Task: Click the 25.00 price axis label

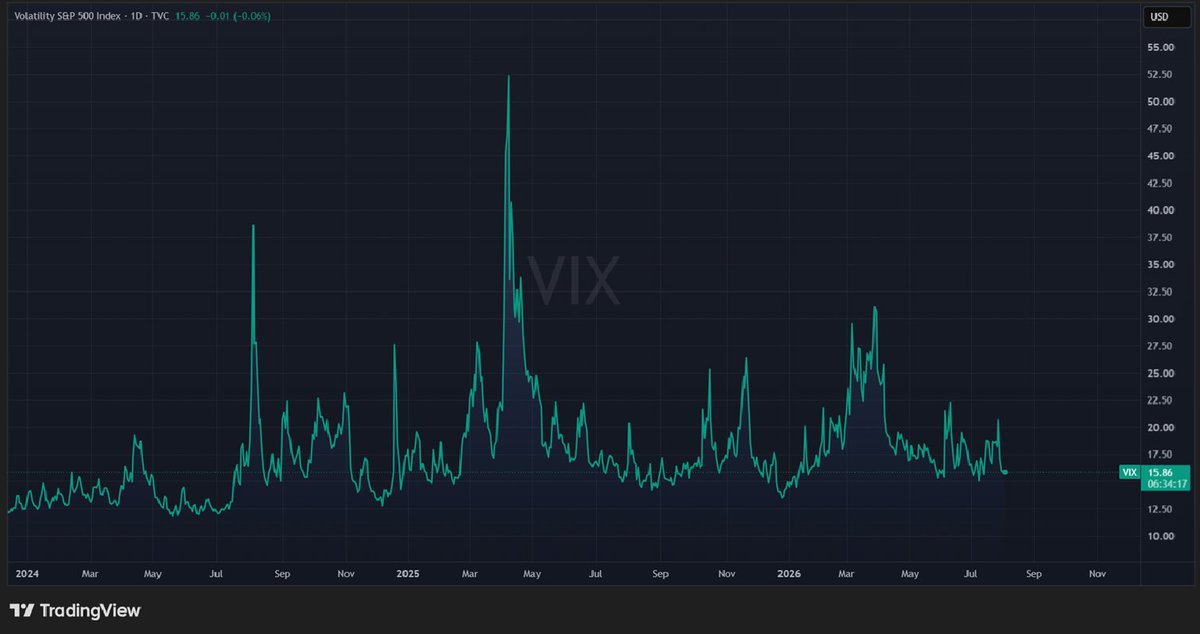Action: pyautogui.click(x=1160, y=373)
